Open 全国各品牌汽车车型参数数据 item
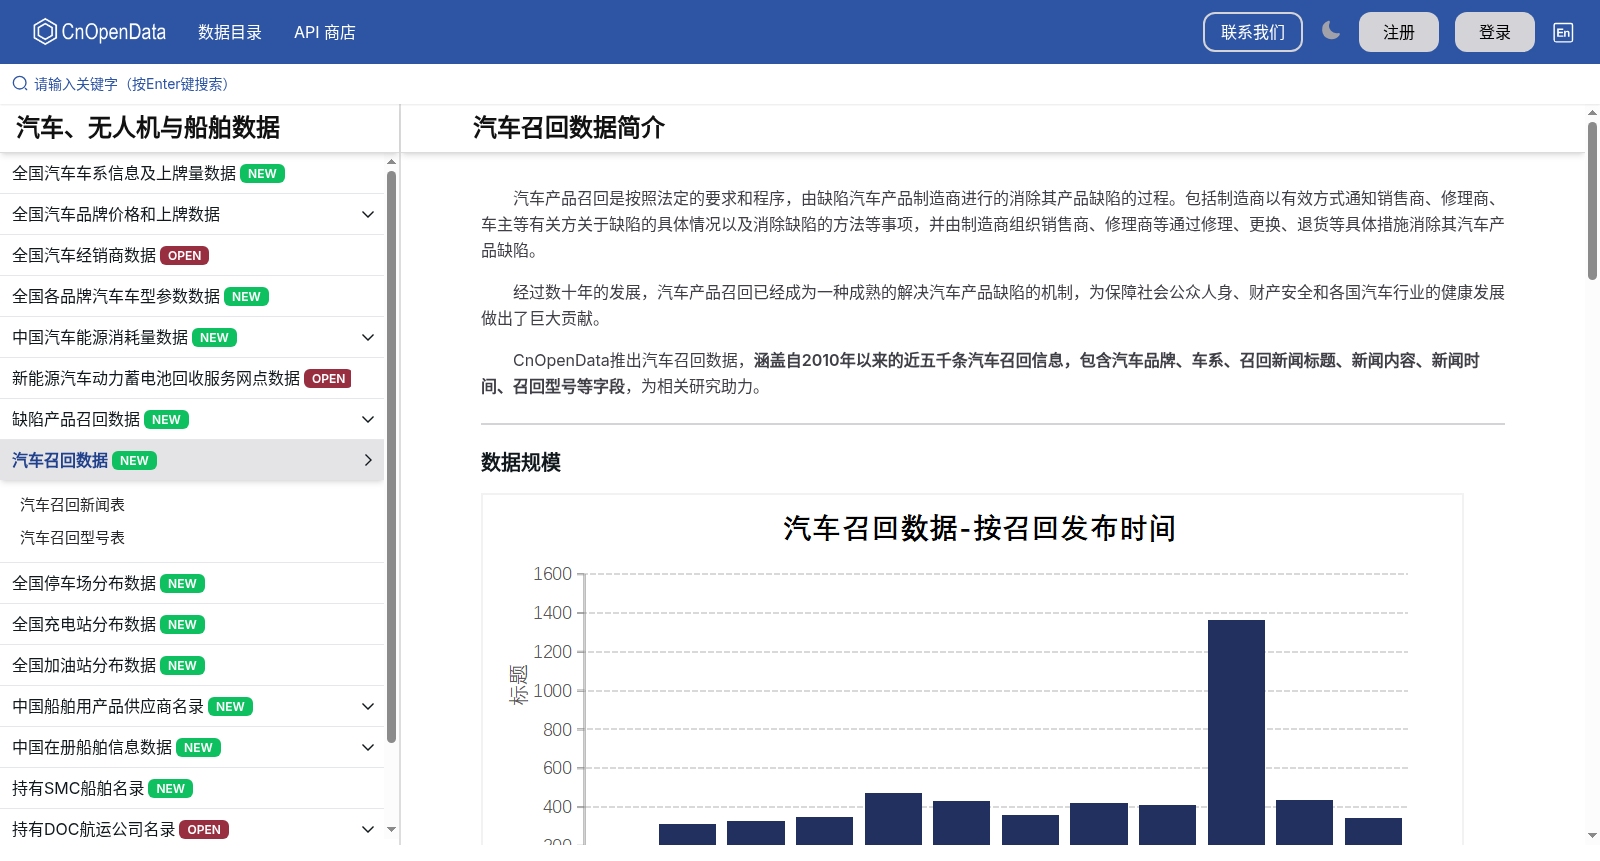This screenshot has width=1600, height=861. pos(192,296)
